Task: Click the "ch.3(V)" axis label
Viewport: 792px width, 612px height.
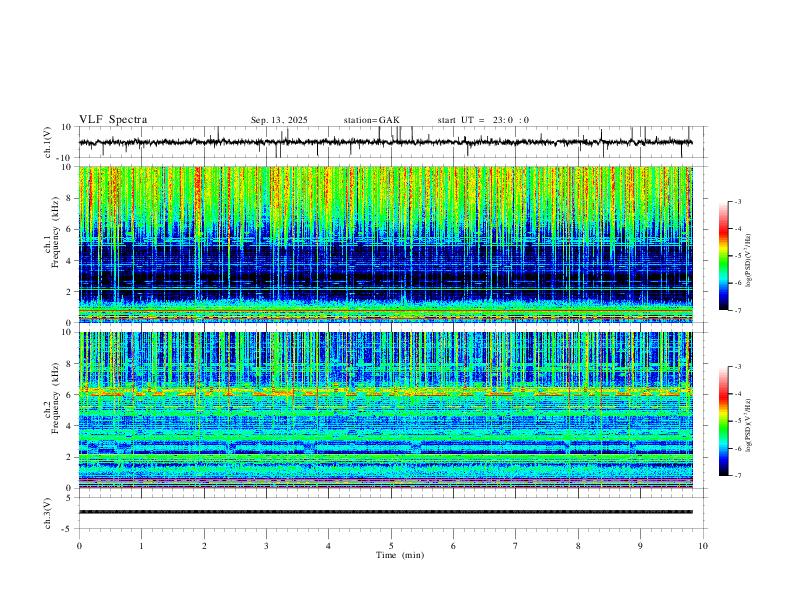Action: click(48, 514)
